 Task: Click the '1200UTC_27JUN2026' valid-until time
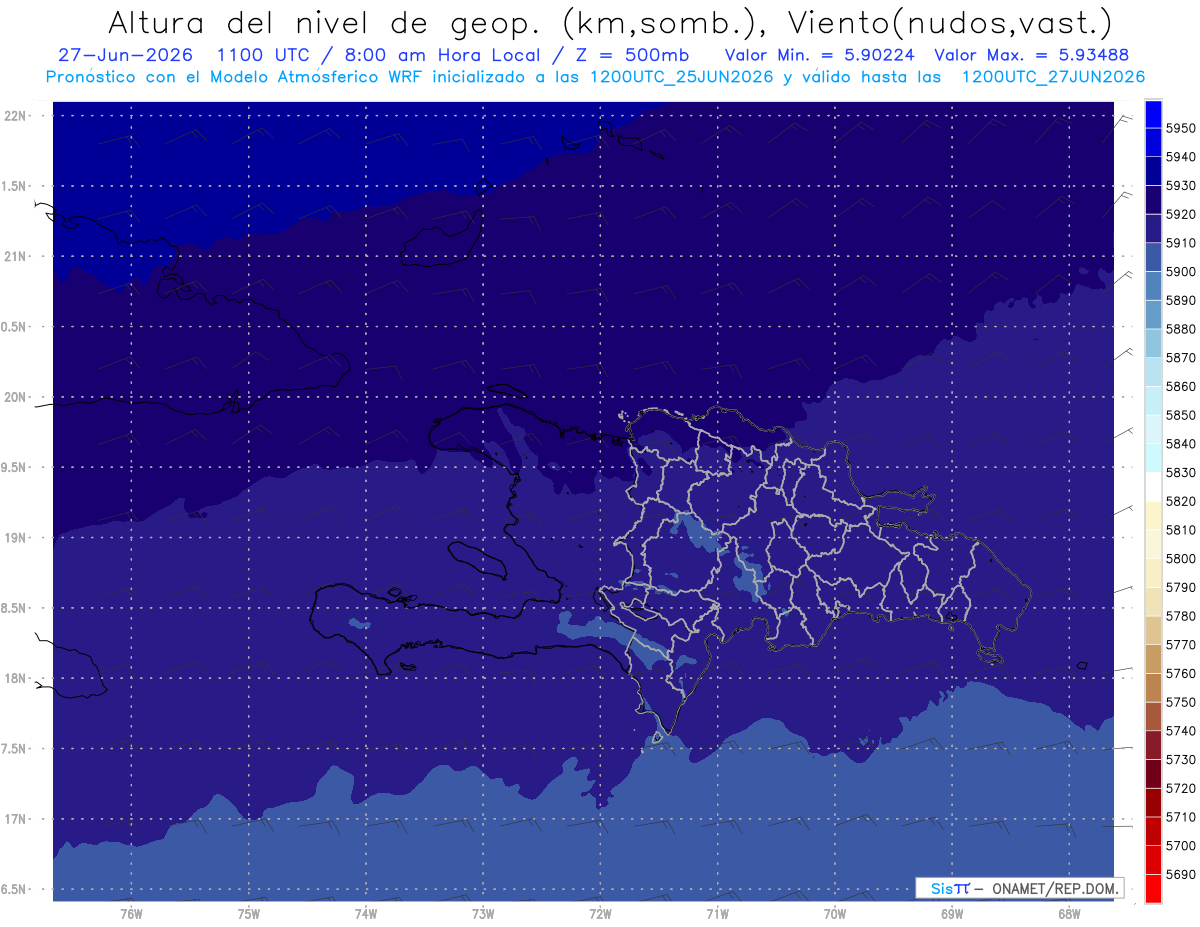pos(1053,76)
